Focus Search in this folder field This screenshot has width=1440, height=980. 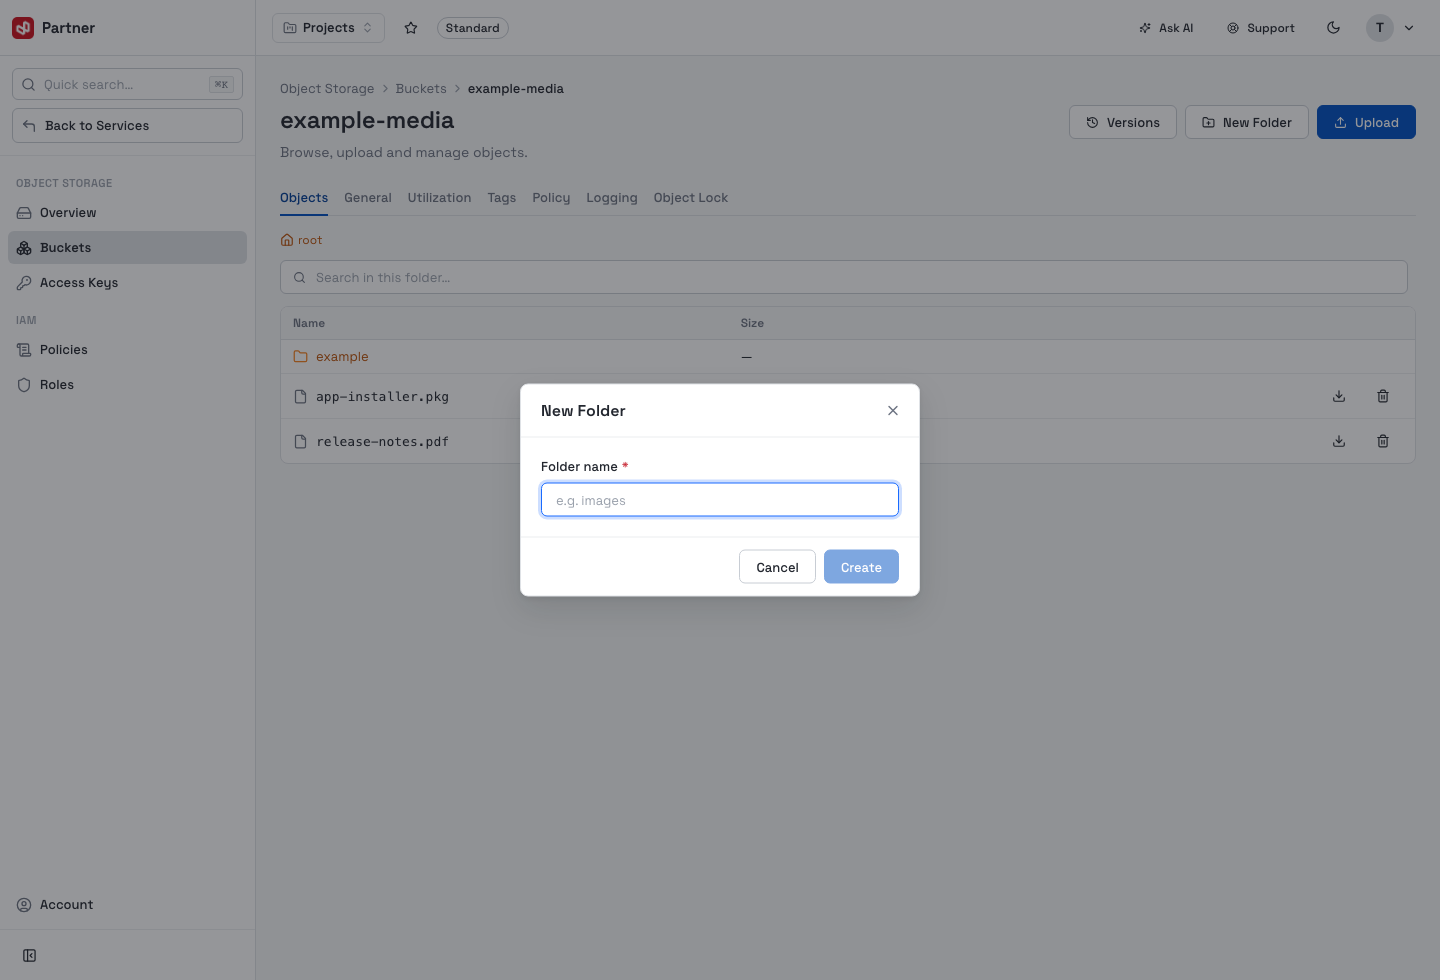(844, 277)
